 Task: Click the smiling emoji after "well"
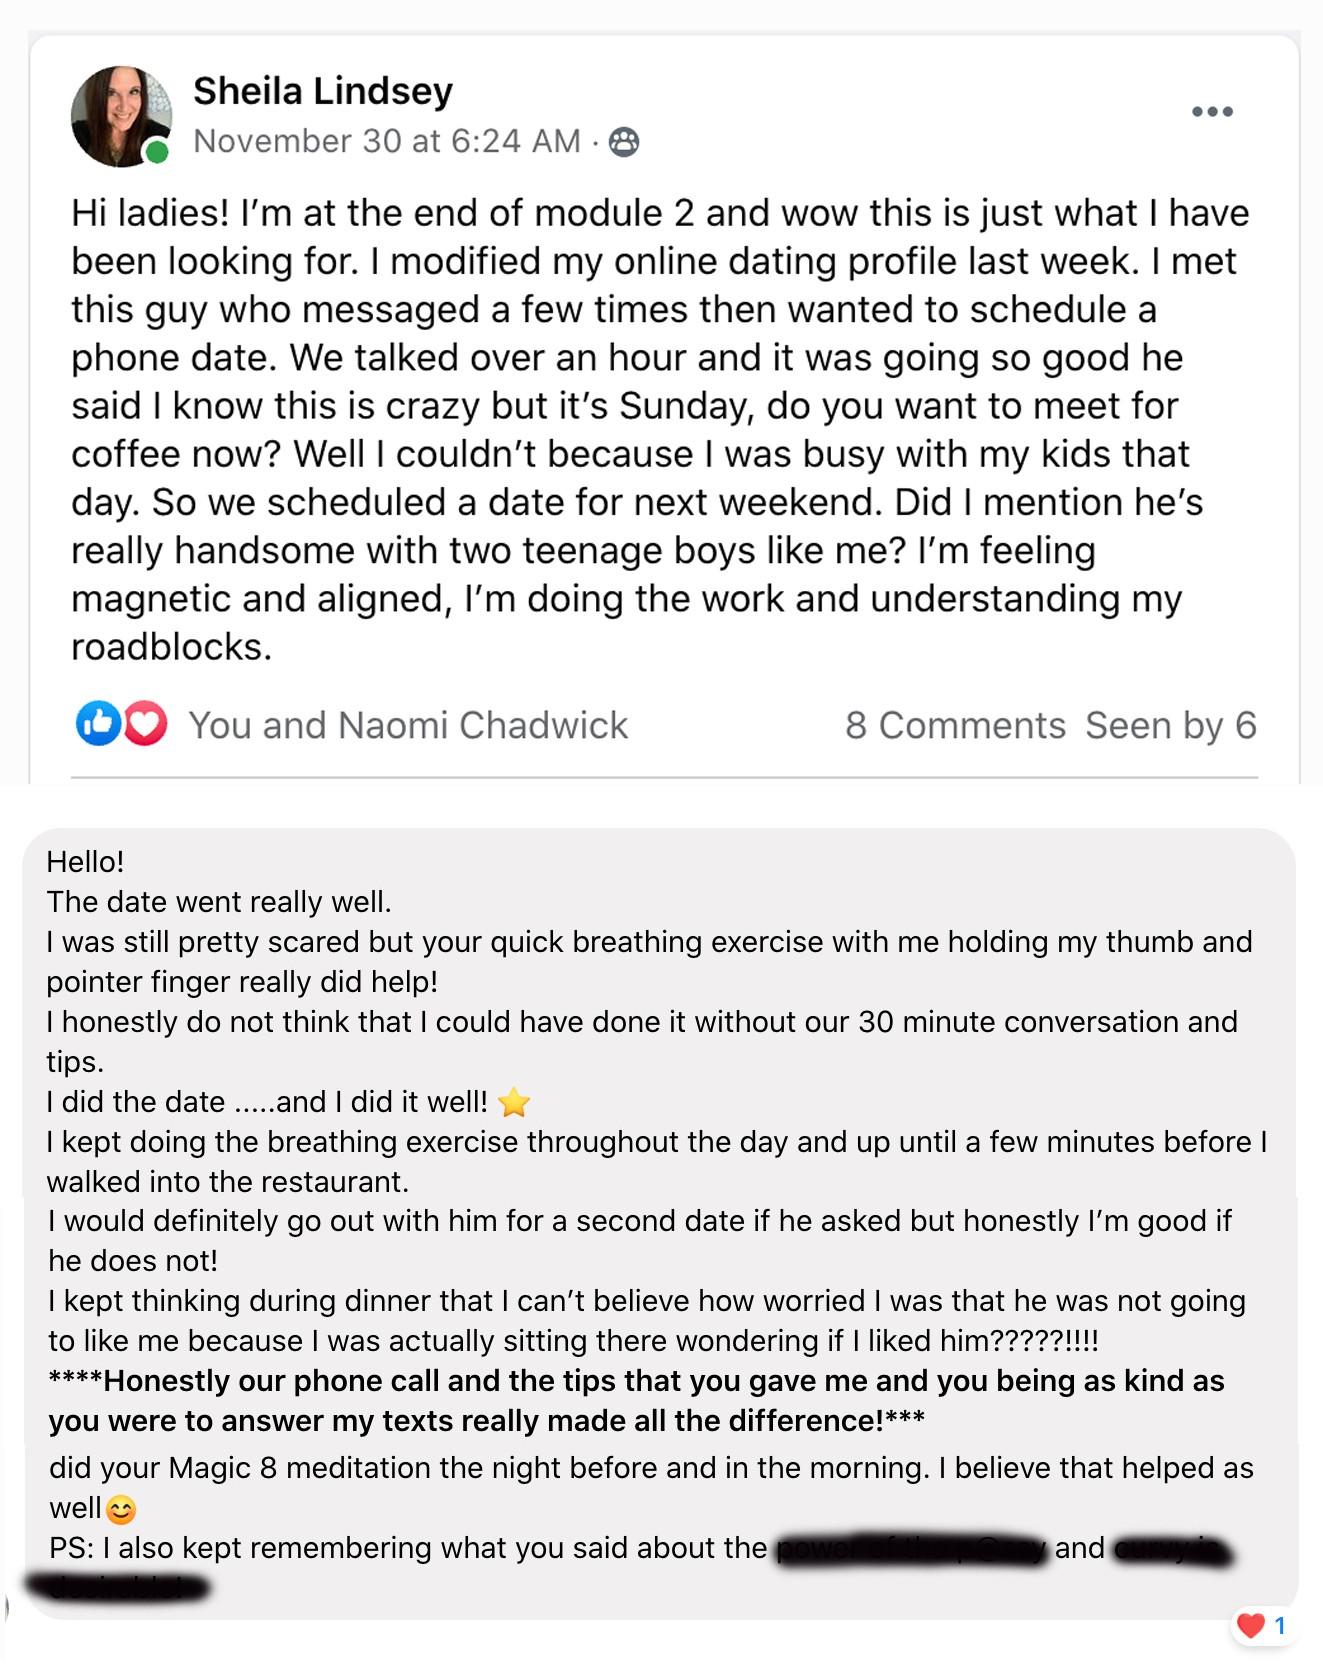coord(121,1509)
